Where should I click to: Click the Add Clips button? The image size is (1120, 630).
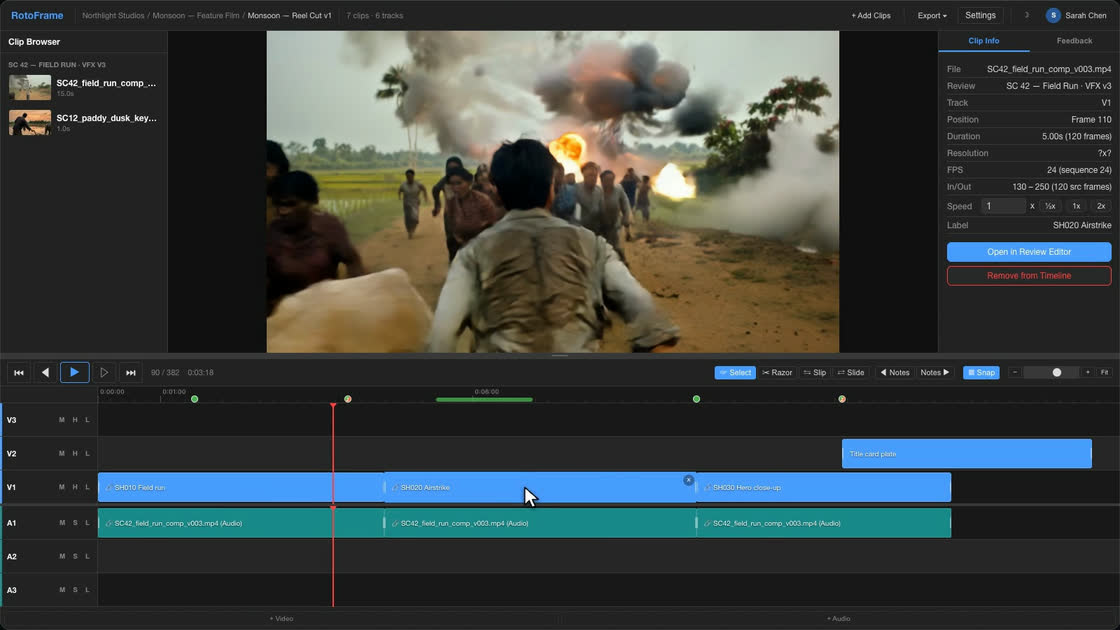871,16
